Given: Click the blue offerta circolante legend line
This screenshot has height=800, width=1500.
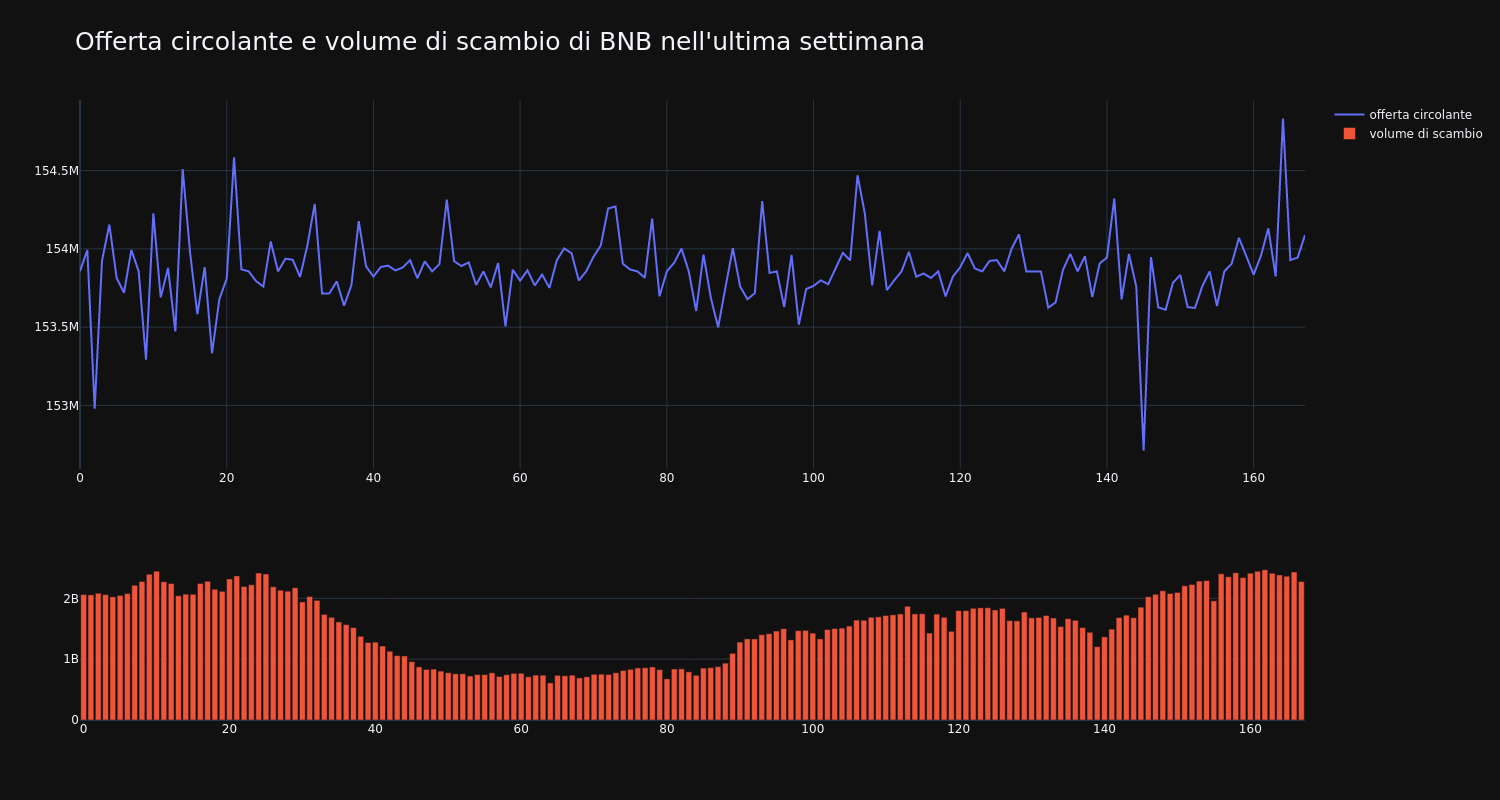Looking at the screenshot, I should tap(1349, 115).
